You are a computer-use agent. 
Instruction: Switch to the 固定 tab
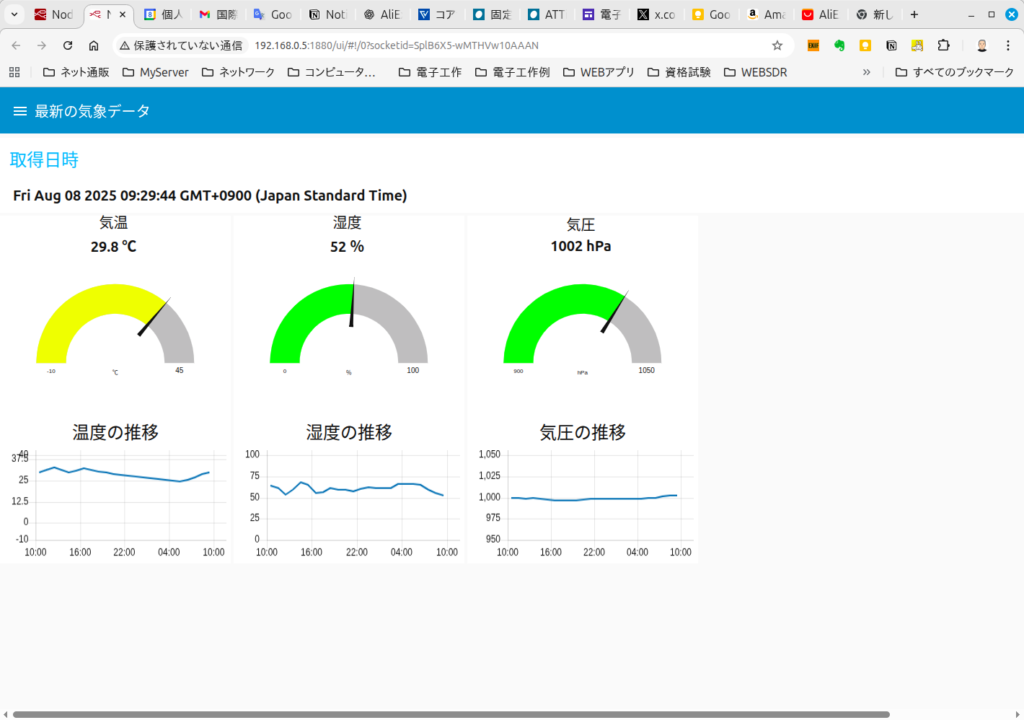point(492,14)
